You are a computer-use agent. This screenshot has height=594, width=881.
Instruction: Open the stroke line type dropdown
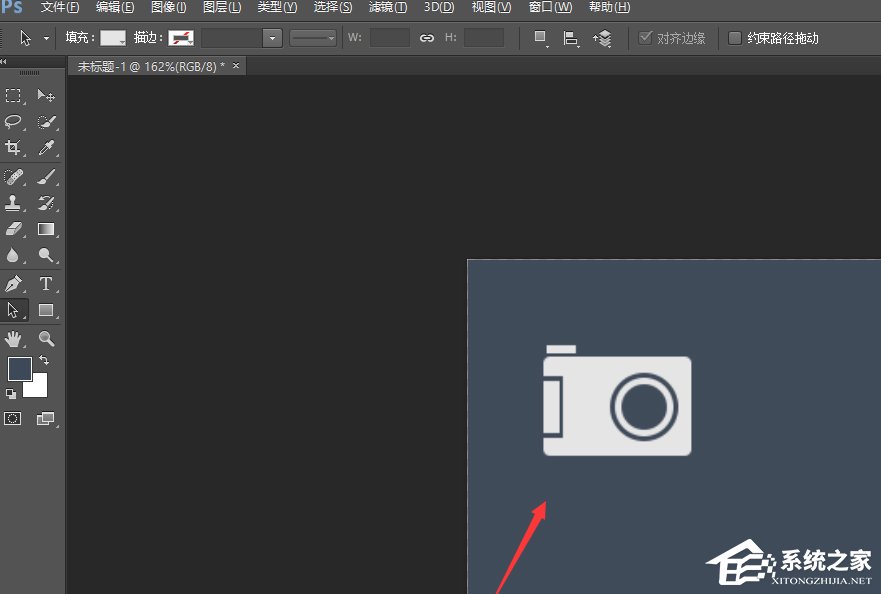[x=313, y=38]
